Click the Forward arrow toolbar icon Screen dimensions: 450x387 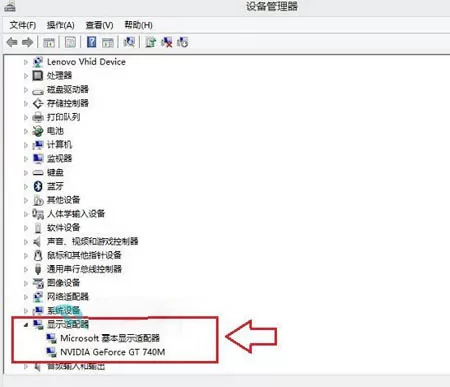(28, 42)
